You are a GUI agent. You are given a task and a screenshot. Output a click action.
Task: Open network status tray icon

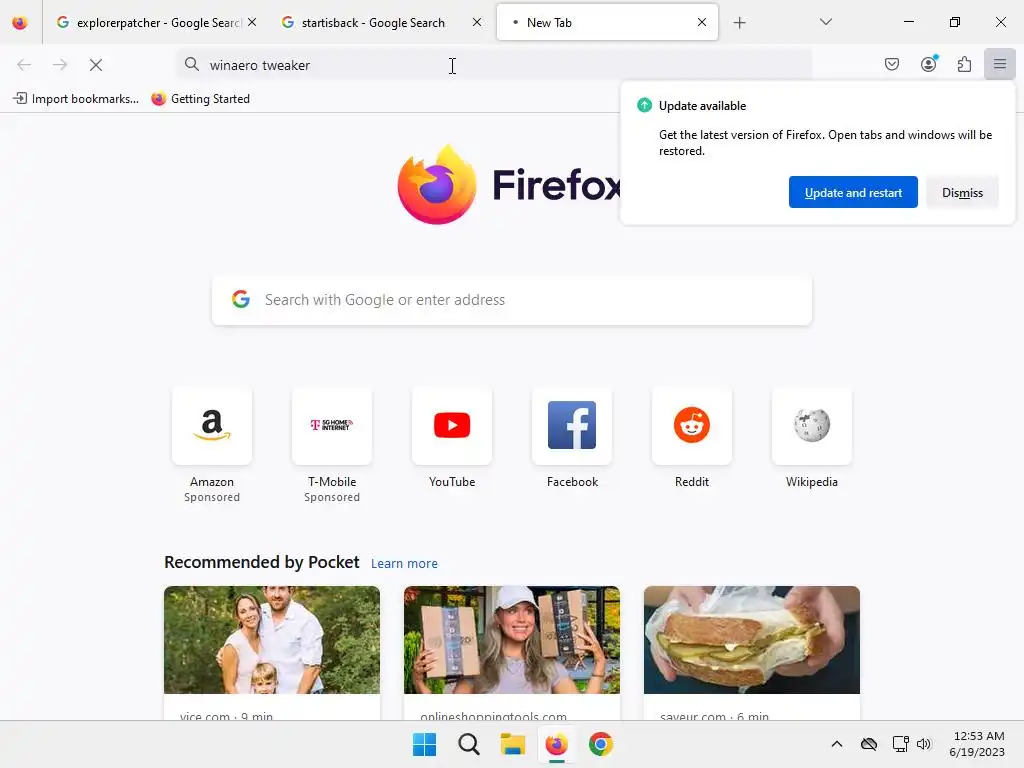pyautogui.click(x=901, y=744)
